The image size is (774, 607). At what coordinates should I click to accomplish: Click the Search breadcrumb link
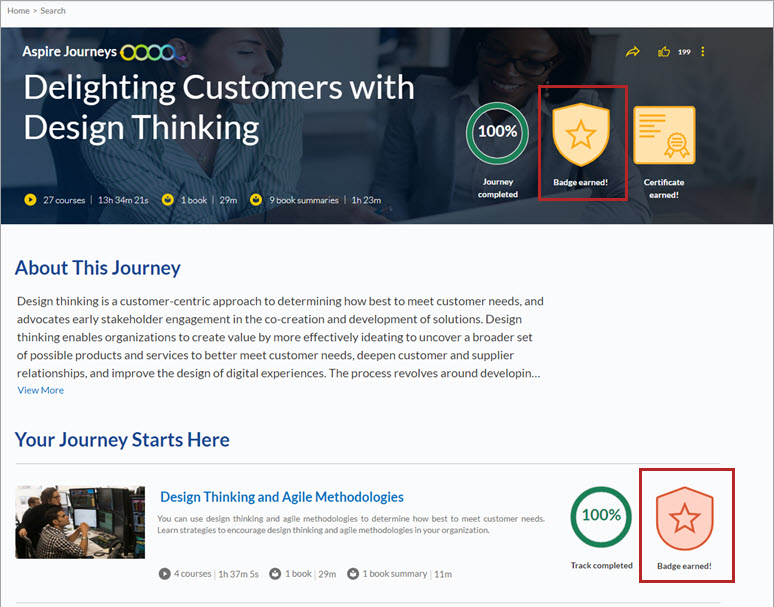pos(53,11)
